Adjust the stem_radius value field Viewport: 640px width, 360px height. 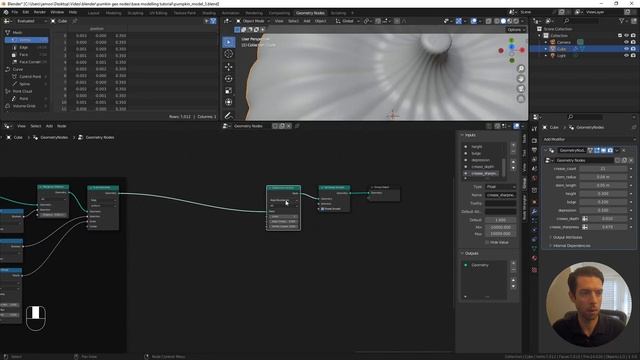(603, 177)
